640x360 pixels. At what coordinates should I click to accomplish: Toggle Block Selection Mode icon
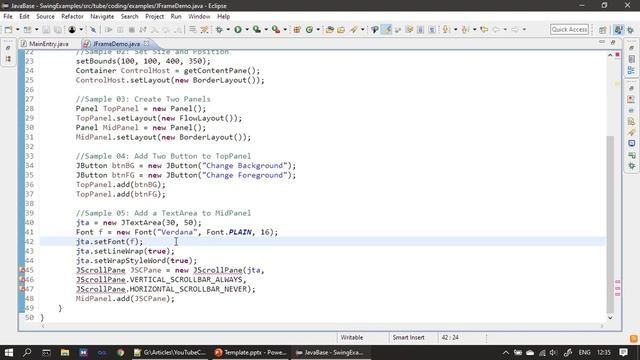[420, 29]
